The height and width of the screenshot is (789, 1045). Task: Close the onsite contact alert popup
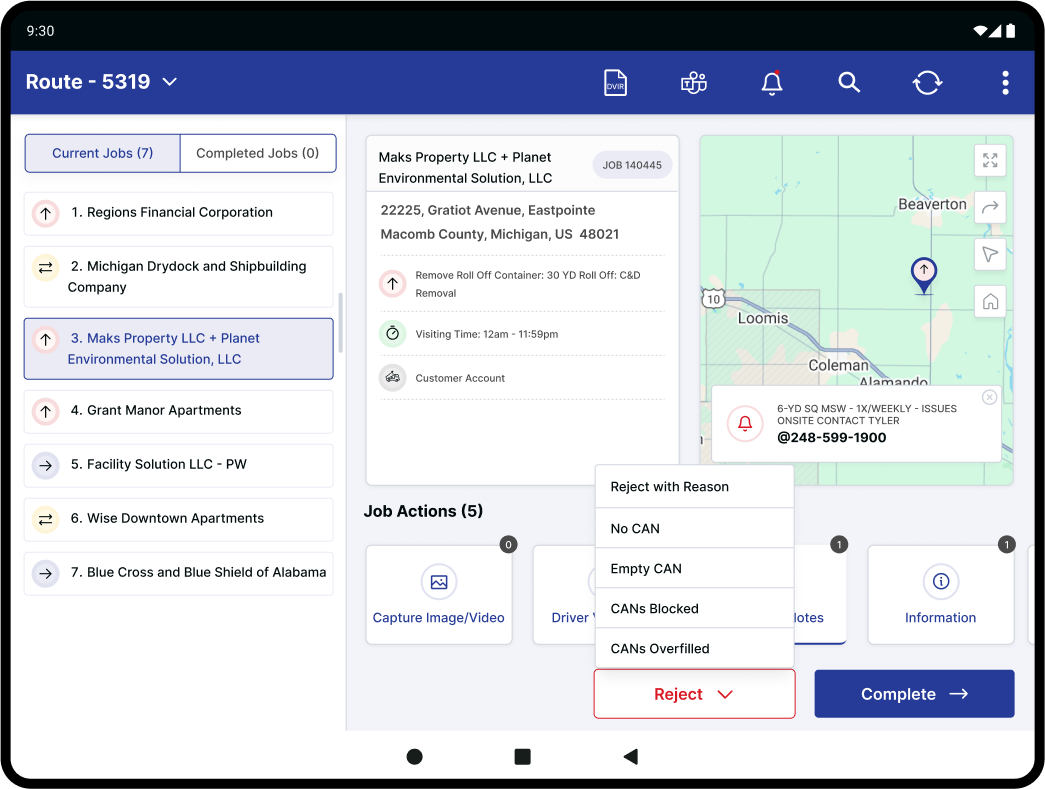coord(990,397)
